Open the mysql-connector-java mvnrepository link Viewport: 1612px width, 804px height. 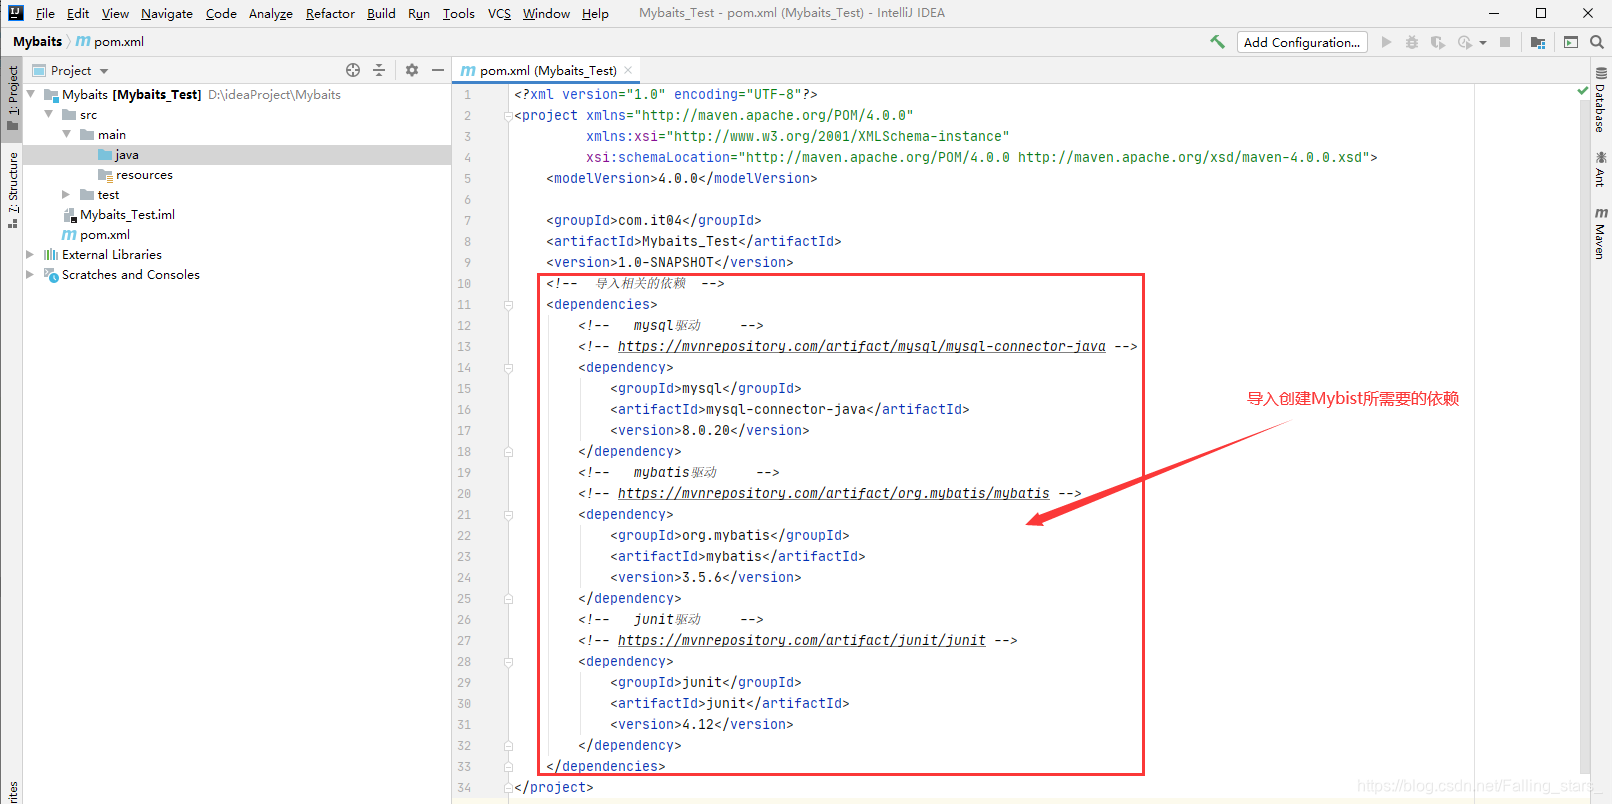click(861, 346)
